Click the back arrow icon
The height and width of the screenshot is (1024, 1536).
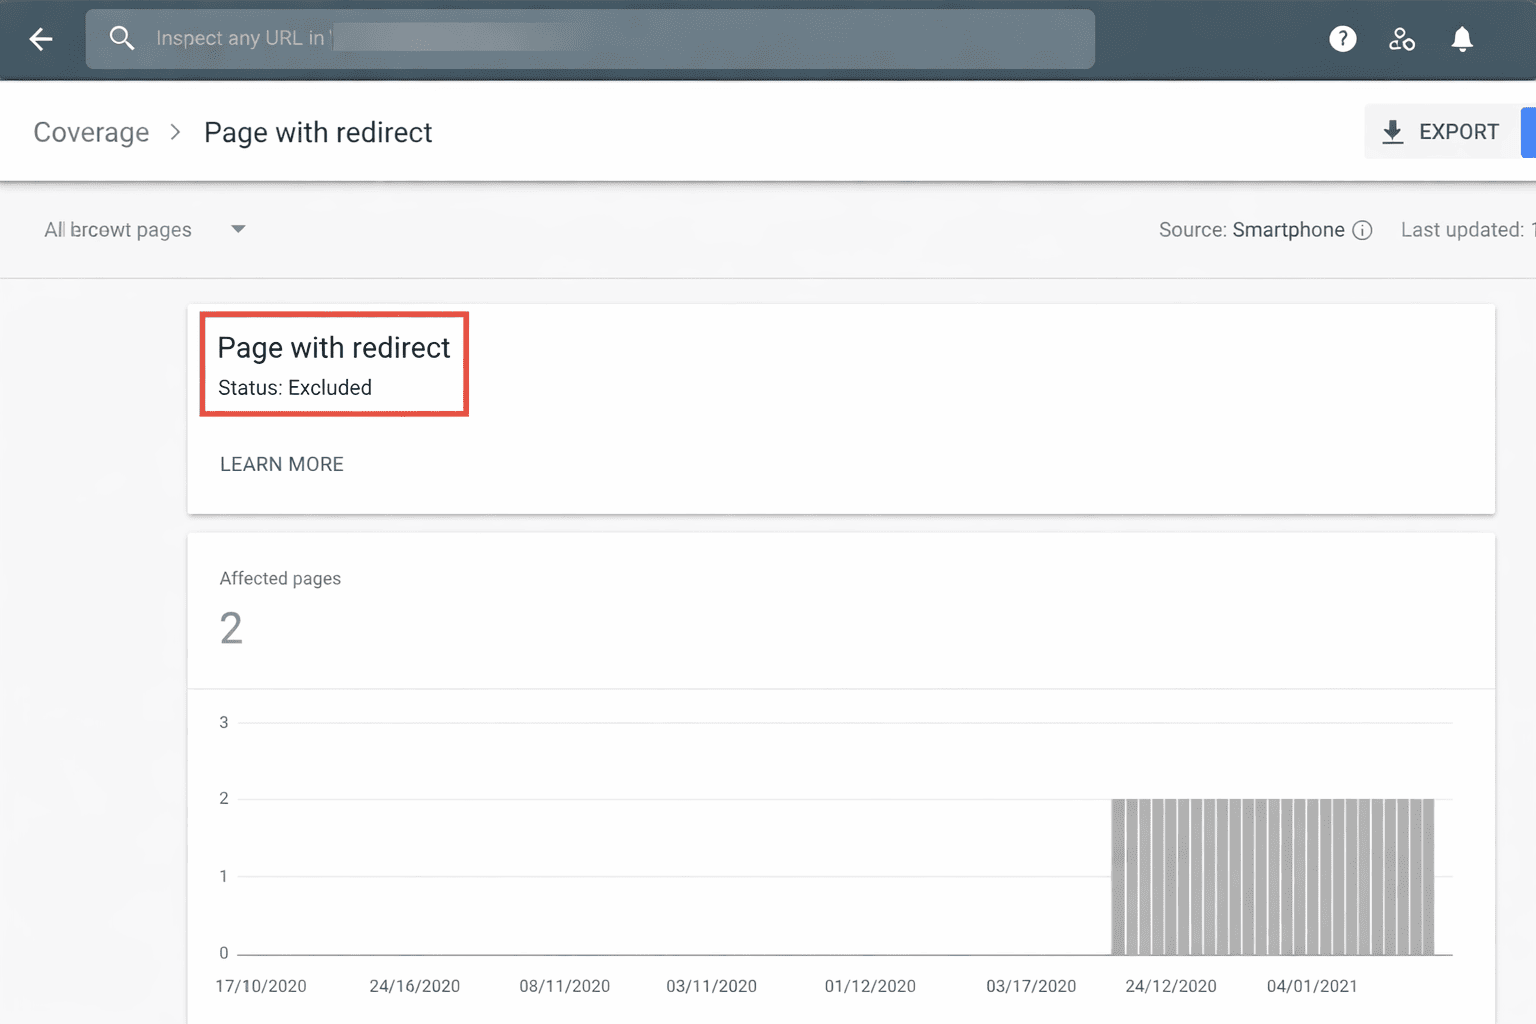pyautogui.click(x=40, y=39)
